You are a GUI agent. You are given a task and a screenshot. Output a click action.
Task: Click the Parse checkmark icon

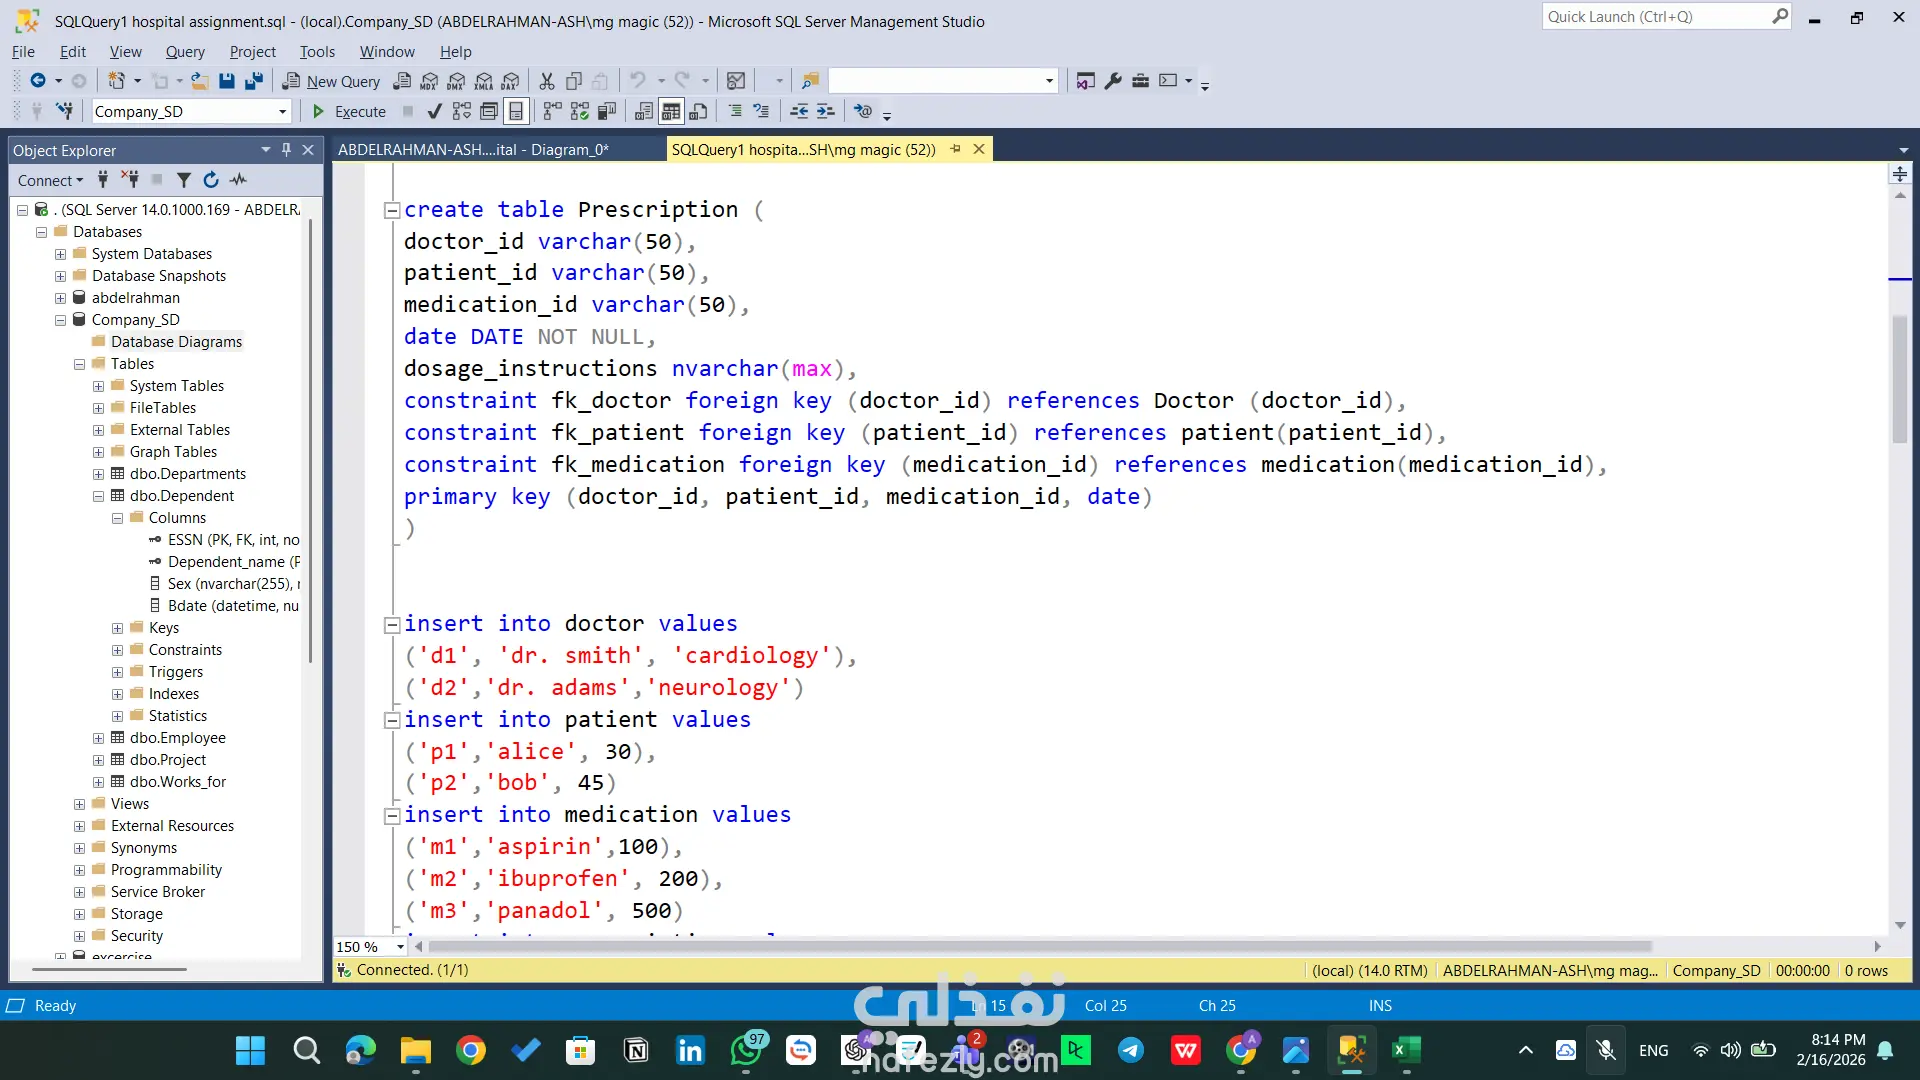(x=434, y=111)
